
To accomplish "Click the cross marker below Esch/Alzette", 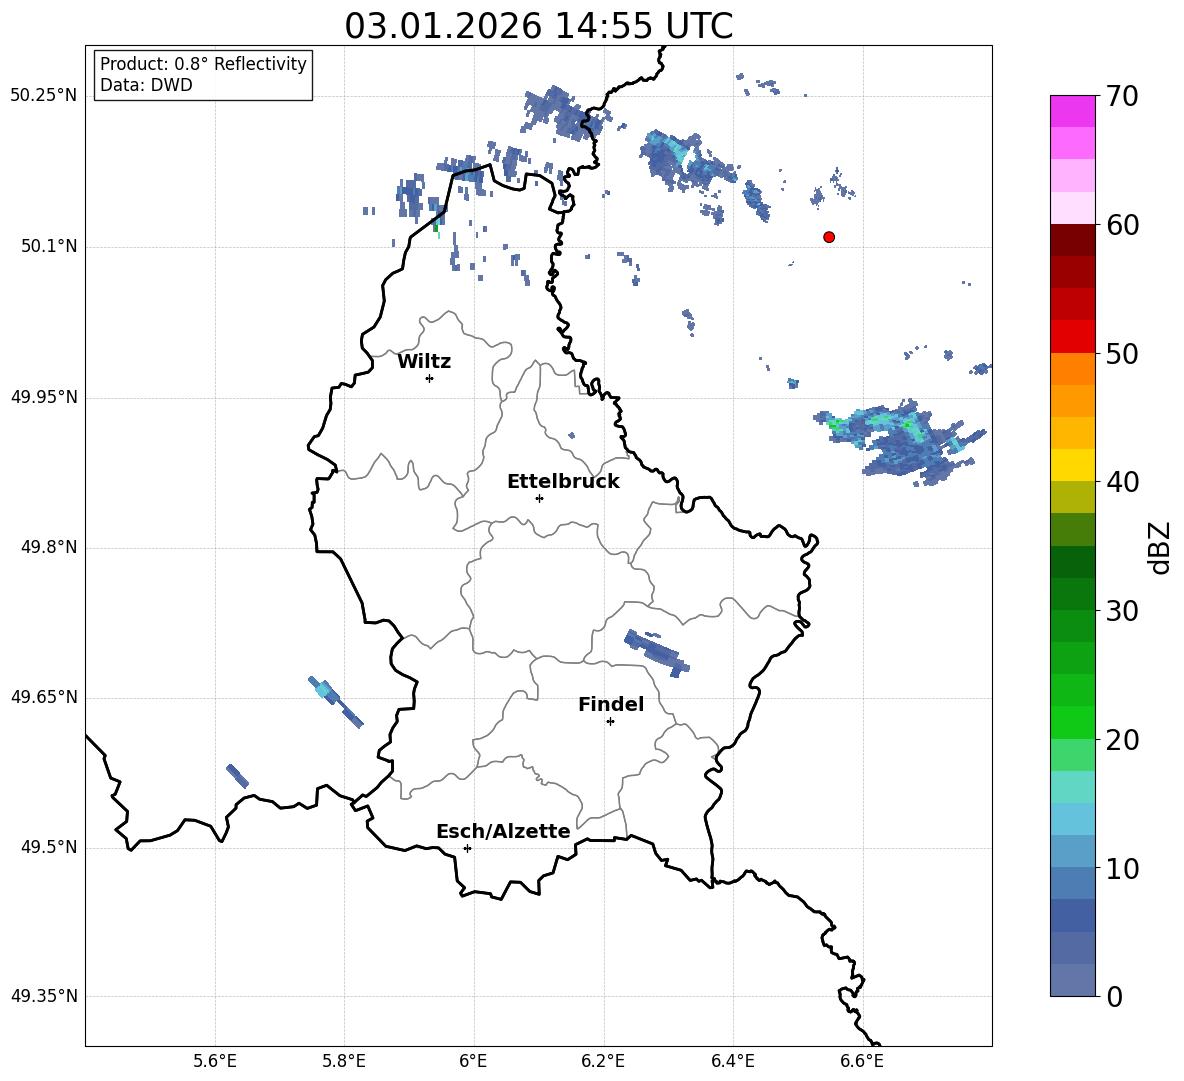I will click(x=467, y=848).
